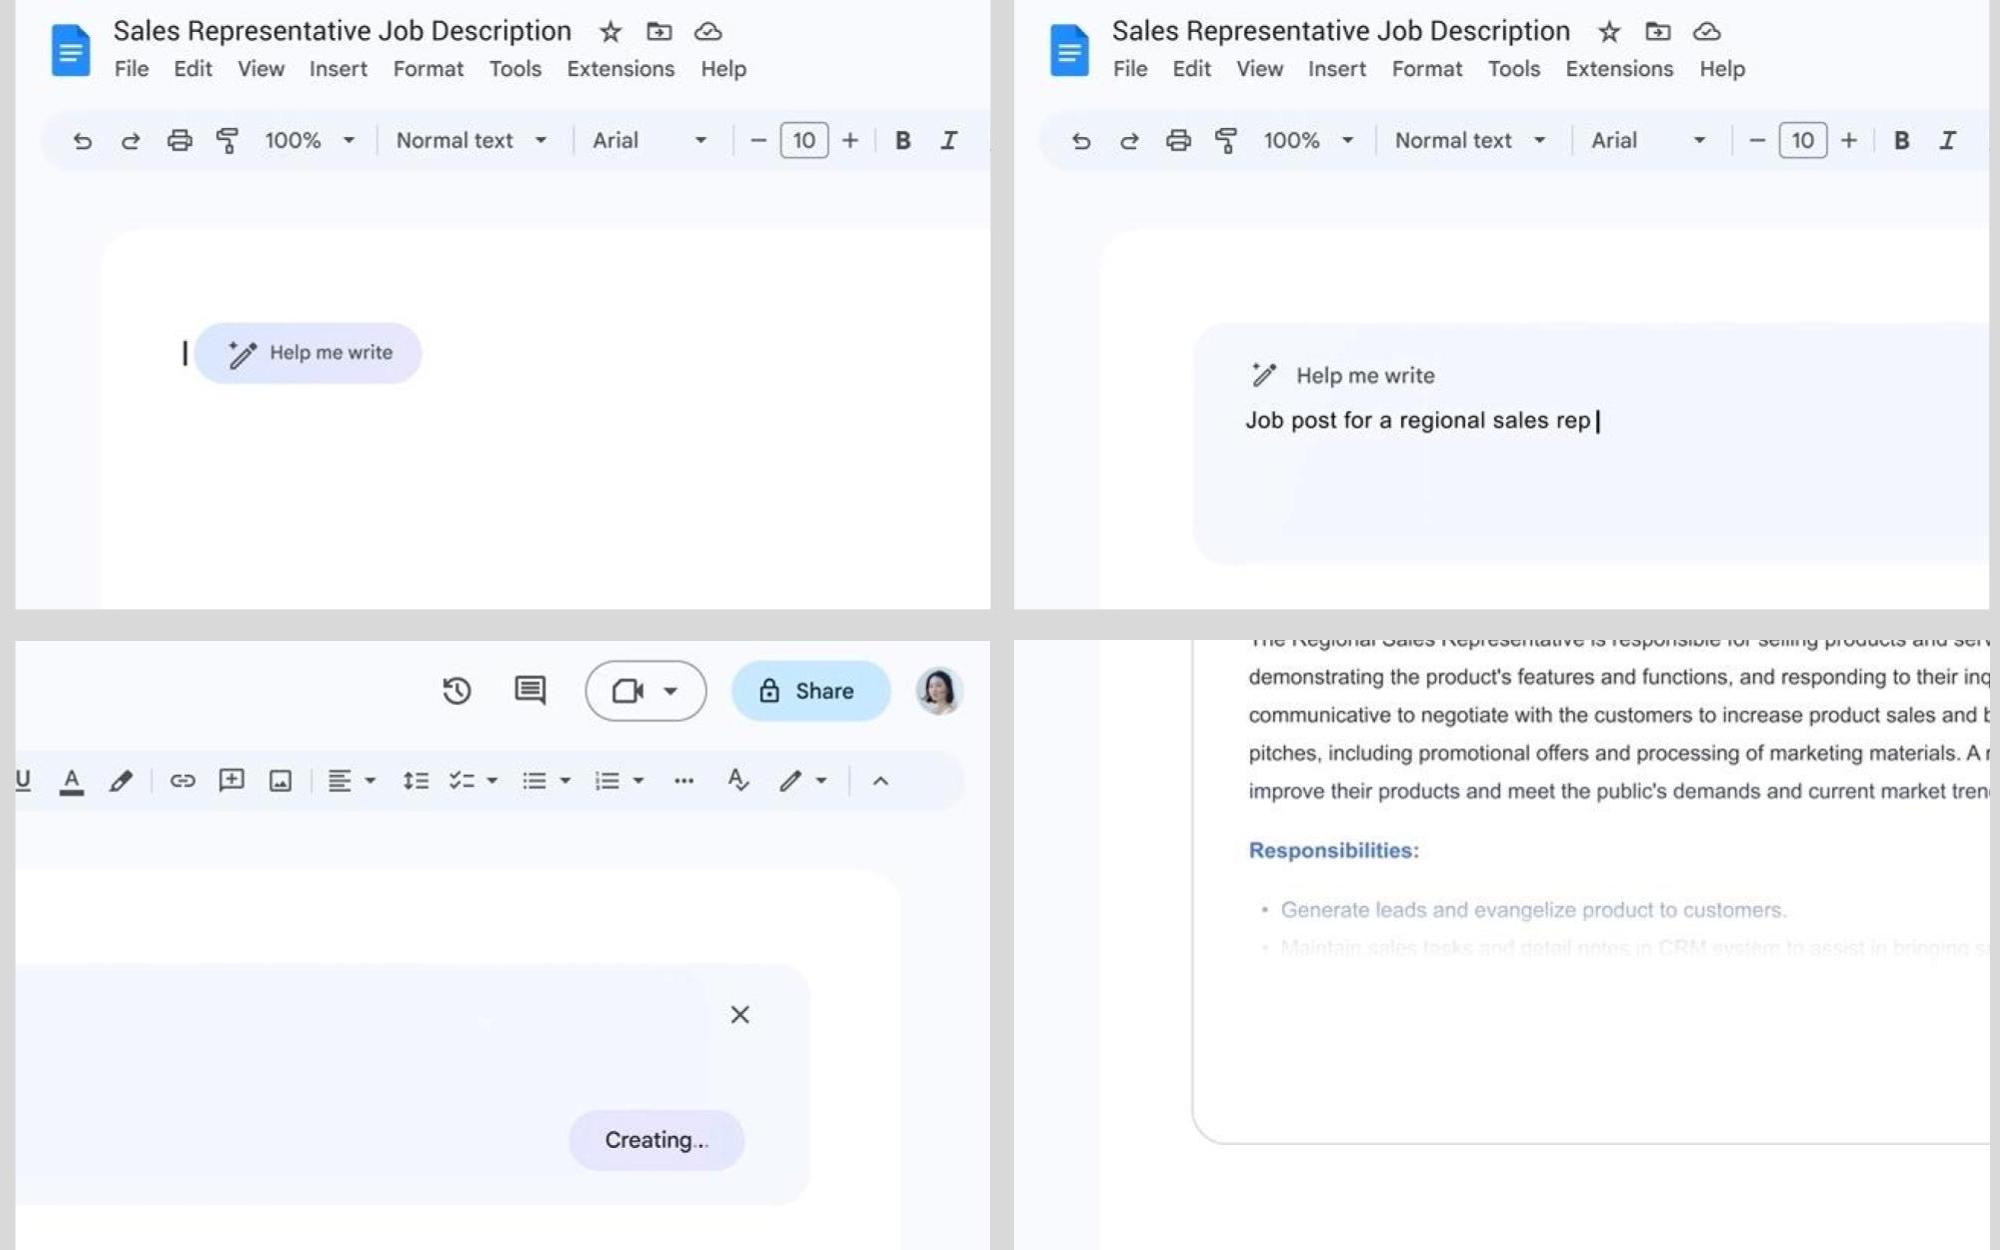
Task: Expand the text alignment dropdown
Action: coord(370,781)
